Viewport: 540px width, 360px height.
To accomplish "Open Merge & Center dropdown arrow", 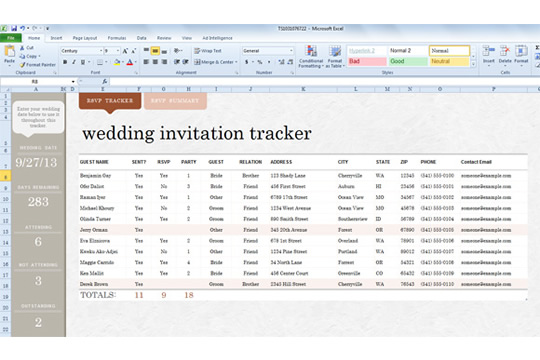I will tap(236, 62).
